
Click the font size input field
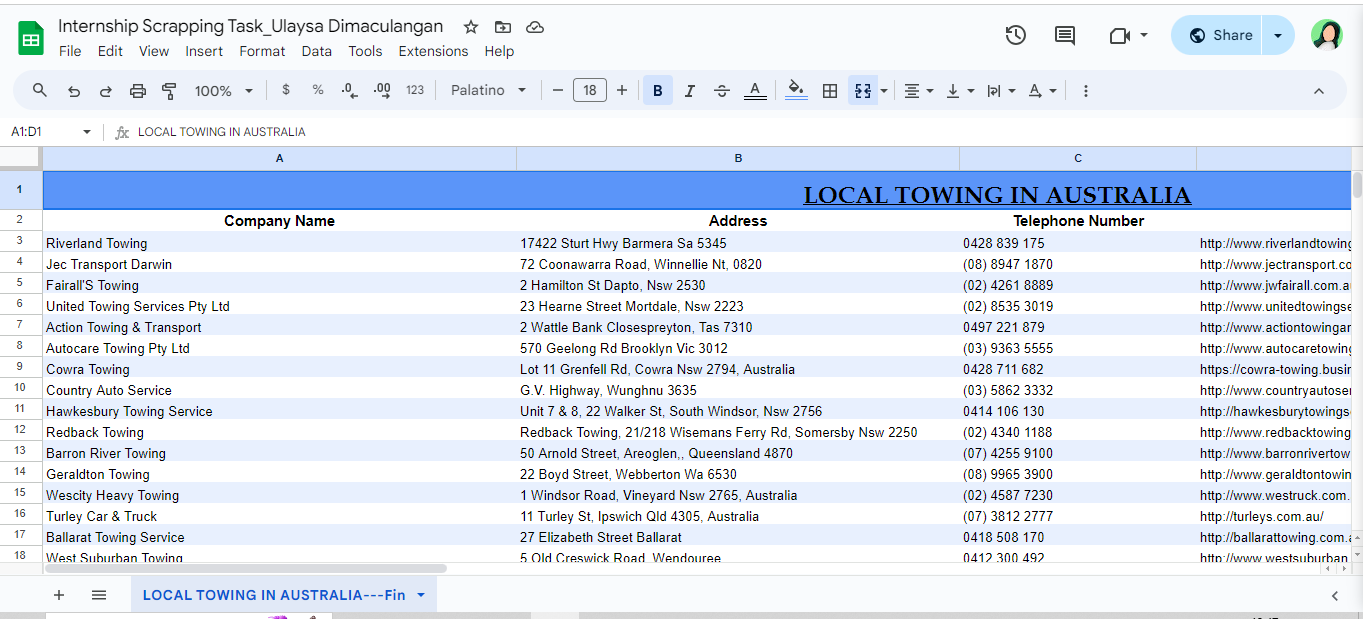590,91
